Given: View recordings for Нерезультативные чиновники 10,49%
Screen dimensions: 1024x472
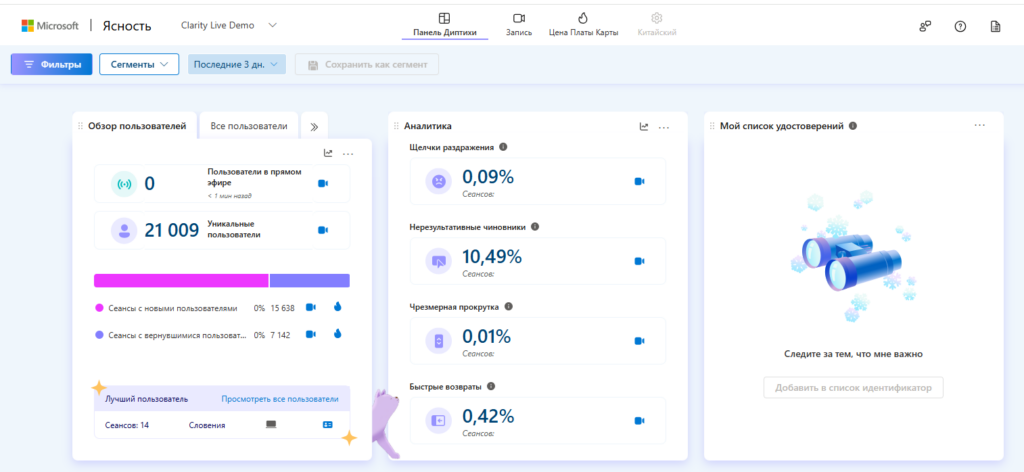Looking at the screenshot, I should point(639,261).
